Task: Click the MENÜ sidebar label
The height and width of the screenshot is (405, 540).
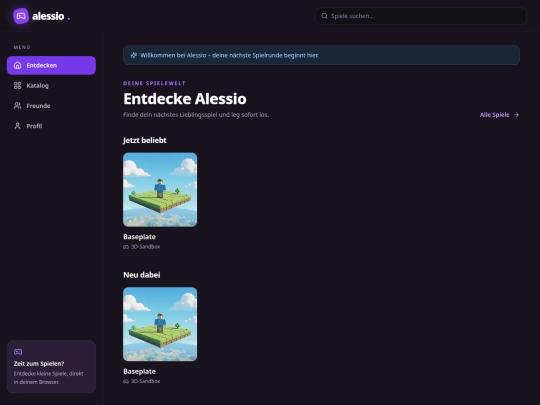Action: [x=22, y=47]
